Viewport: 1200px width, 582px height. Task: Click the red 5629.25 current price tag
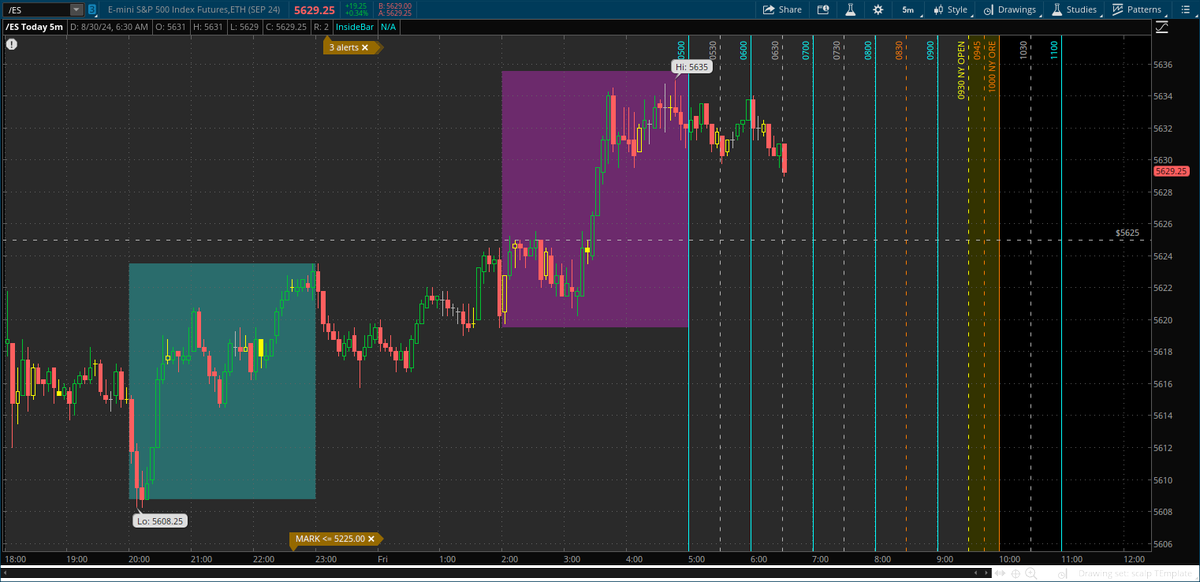click(x=1169, y=171)
